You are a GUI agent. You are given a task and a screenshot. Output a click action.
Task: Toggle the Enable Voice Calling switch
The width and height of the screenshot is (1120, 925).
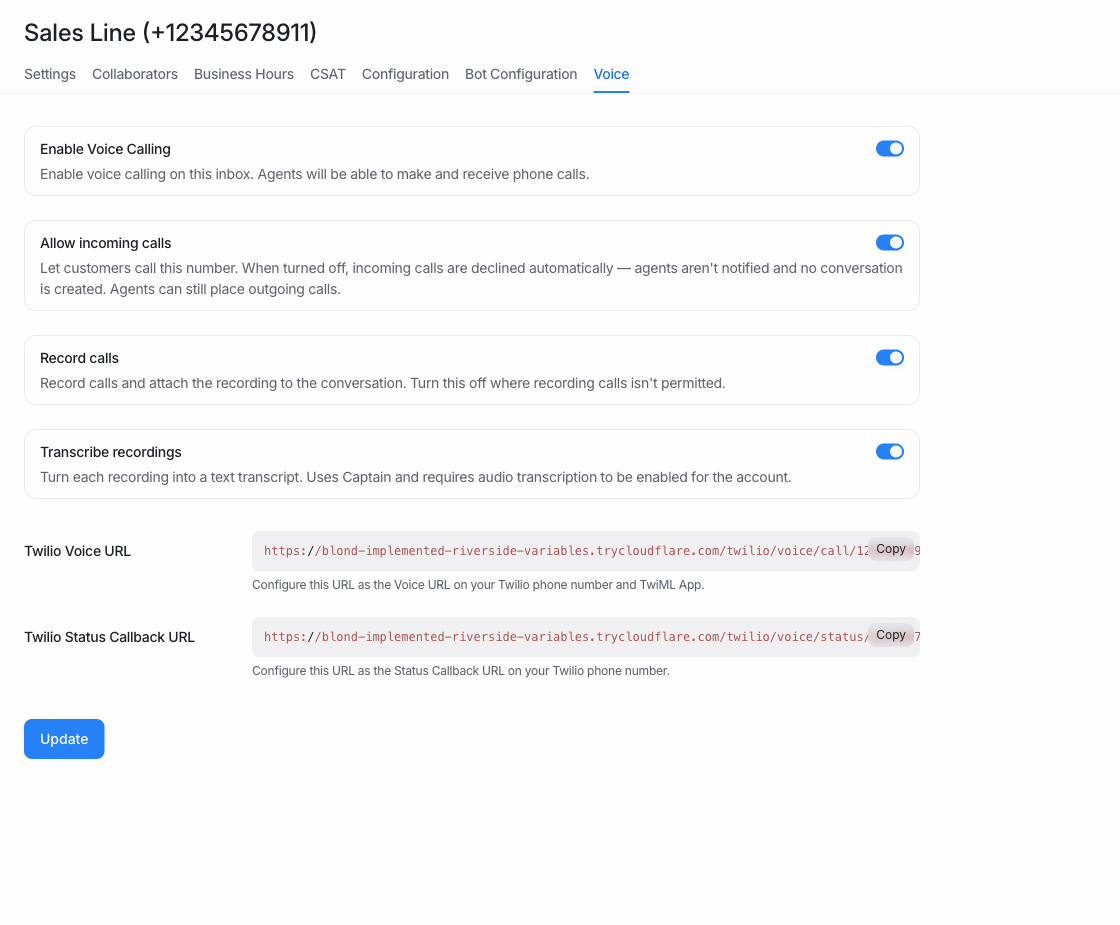pyautogui.click(x=889, y=149)
